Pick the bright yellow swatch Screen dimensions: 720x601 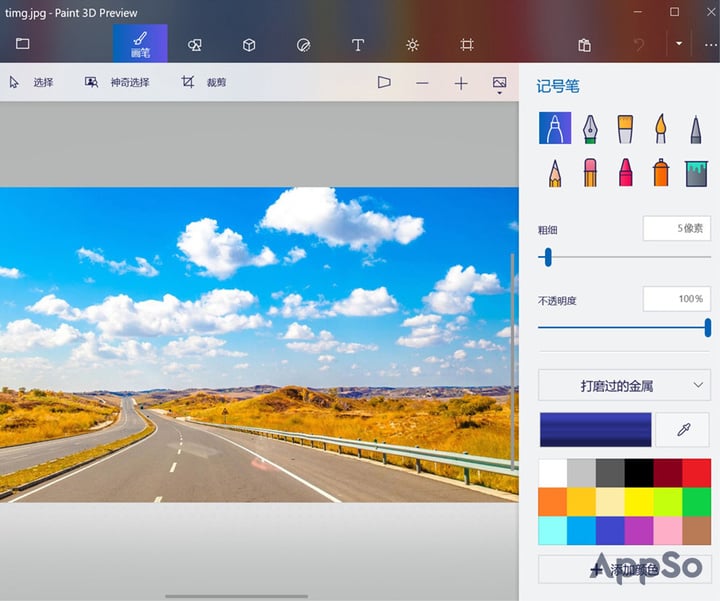[639, 502]
